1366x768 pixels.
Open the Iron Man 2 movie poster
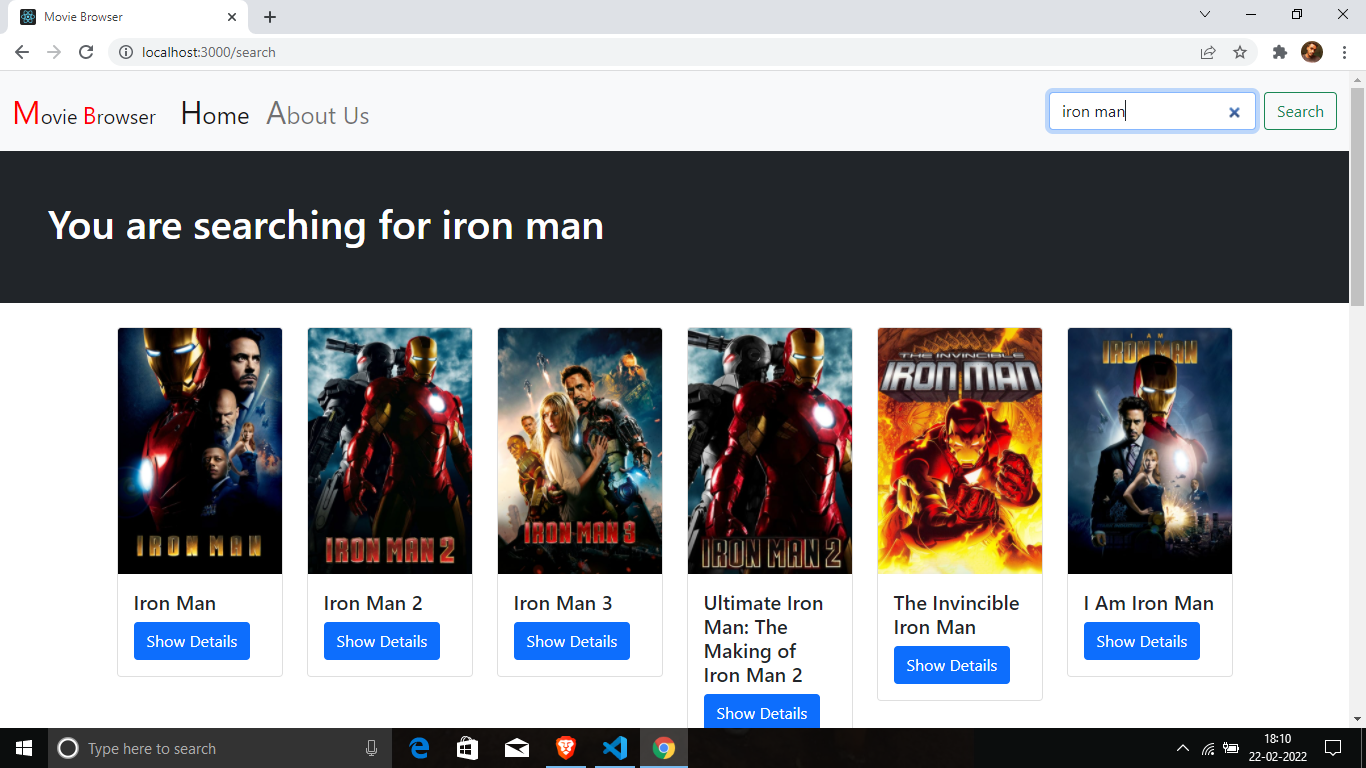click(389, 450)
